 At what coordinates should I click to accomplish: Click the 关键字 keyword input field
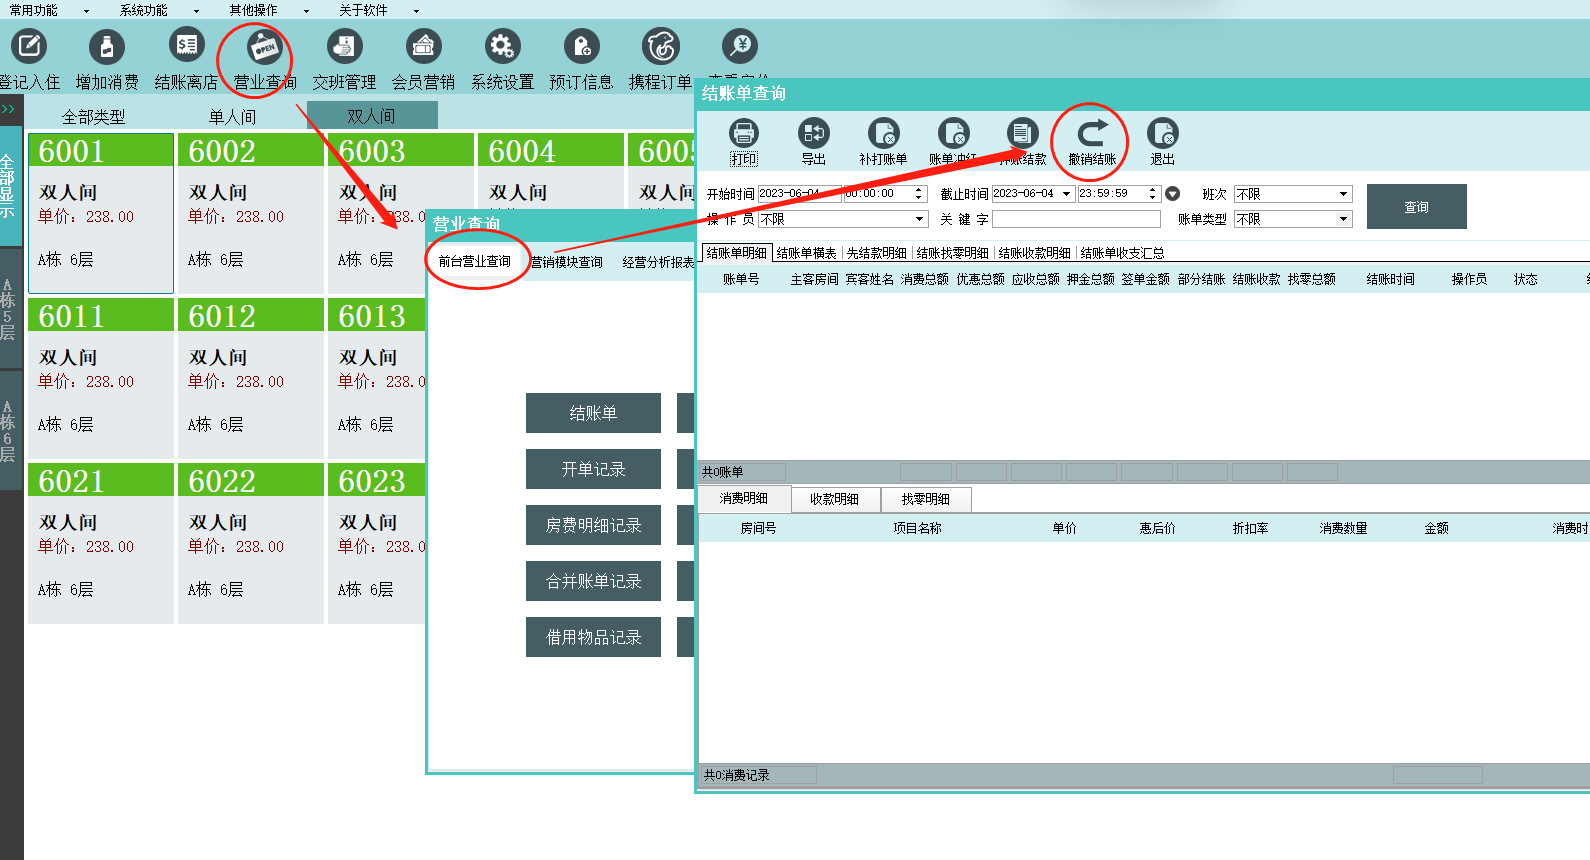click(x=1076, y=219)
